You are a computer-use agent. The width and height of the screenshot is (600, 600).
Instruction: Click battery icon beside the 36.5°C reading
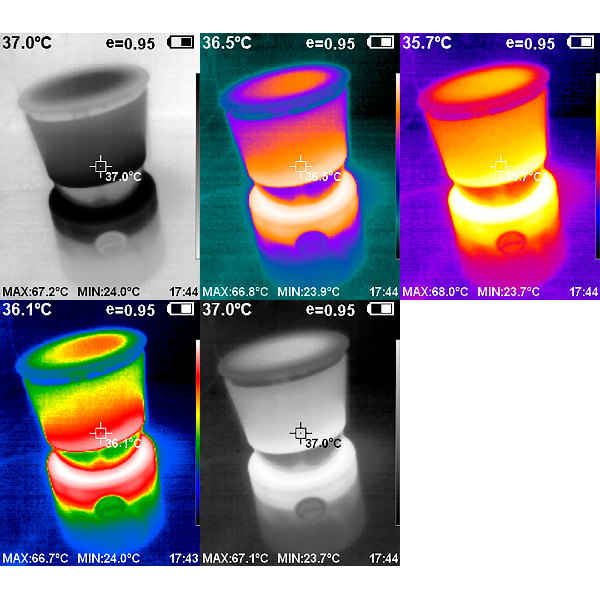pyautogui.click(x=381, y=43)
